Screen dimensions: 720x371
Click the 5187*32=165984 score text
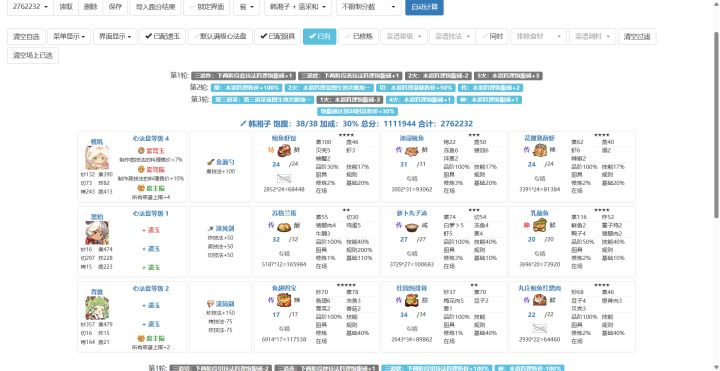pyautogui.click(x=284, y=265)
